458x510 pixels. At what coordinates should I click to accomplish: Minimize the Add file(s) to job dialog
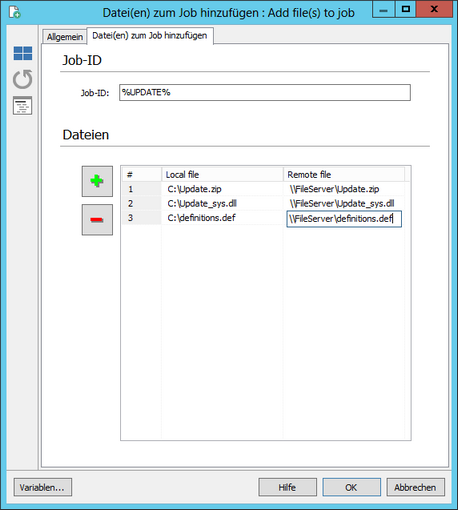coord(384,9)
